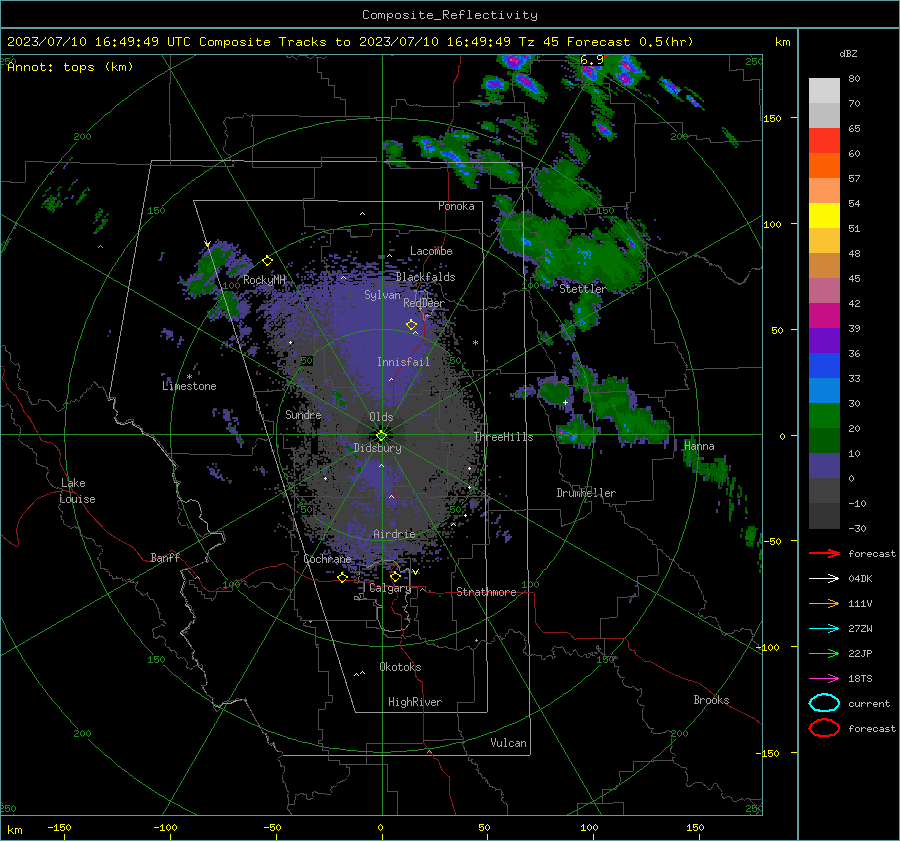Click the 'Annot: tops (km)' label
The width and height of the screenshot is (900, 841).
pyautogui.click(x=70, y=67)
